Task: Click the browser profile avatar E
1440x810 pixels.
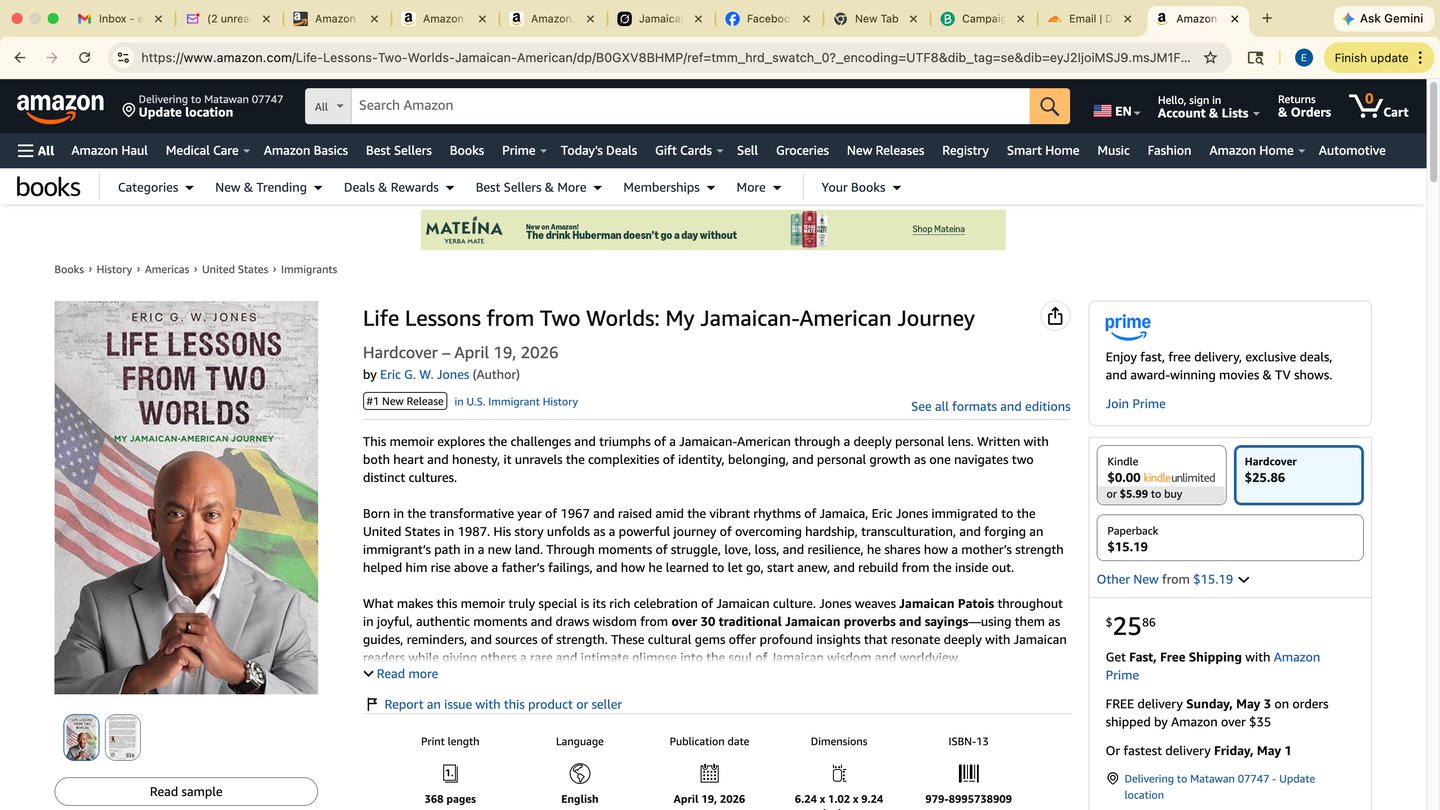Action: pos(1303,58)
